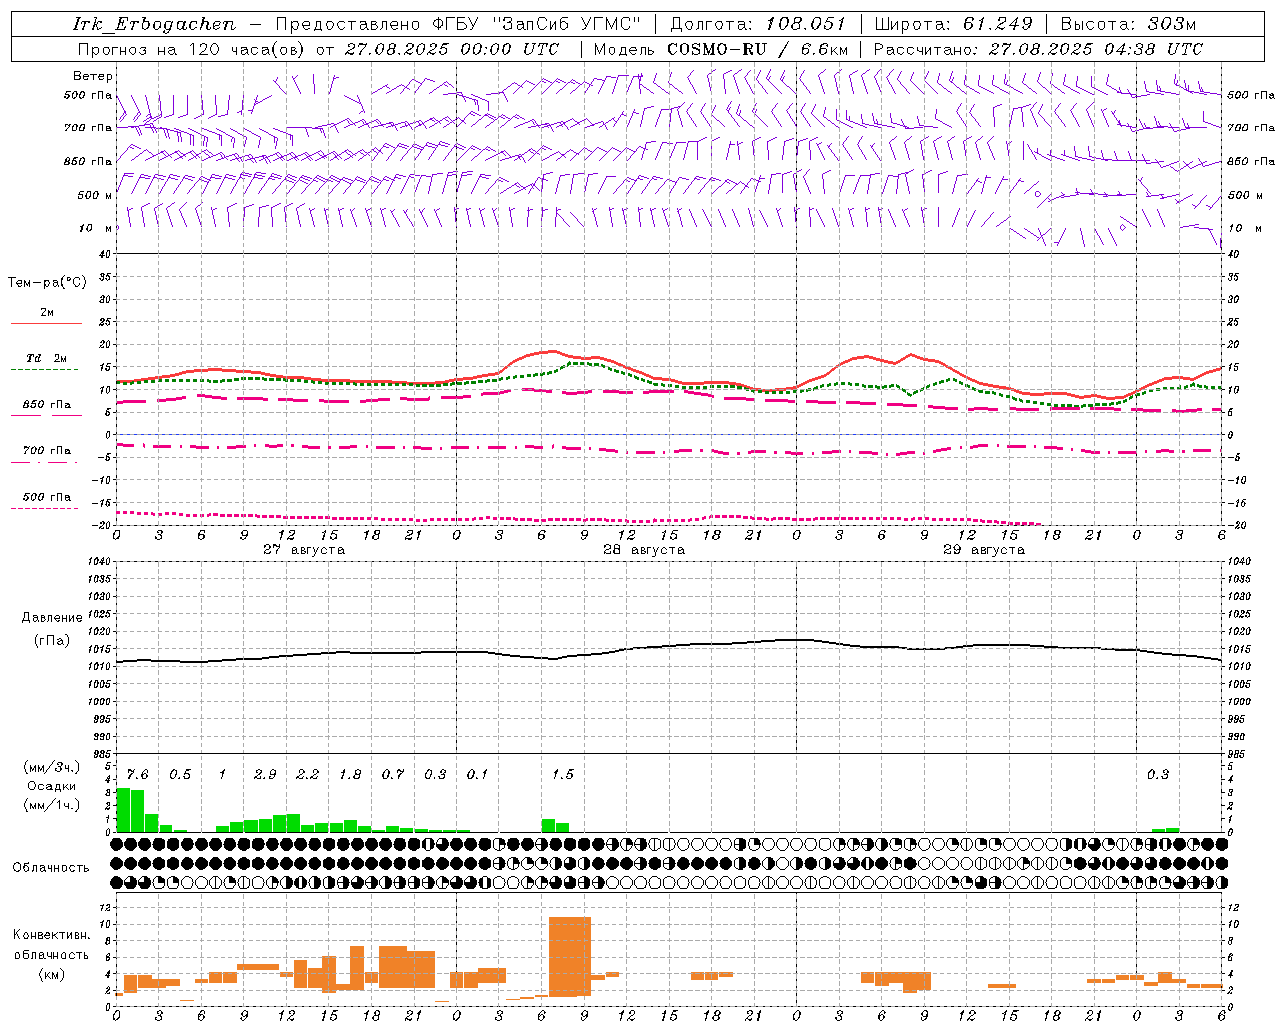1280x1024 pixels.
Task: Click the 1.5 precipitation total
Action: coord(563,775)
